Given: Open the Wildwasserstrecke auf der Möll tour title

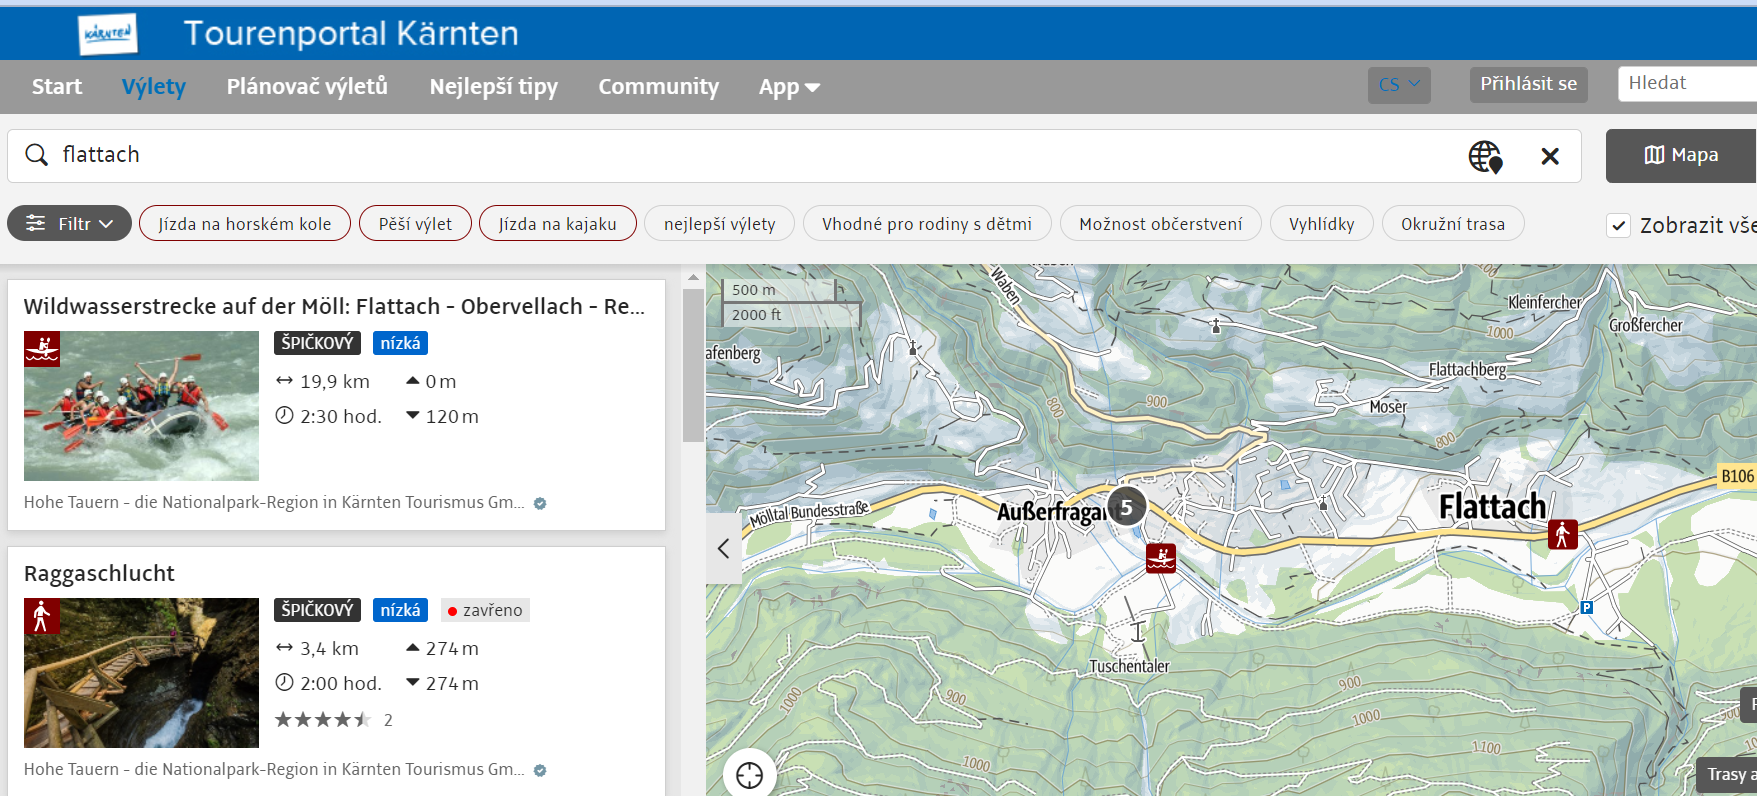Looking at the screenshot, I should [x=334, y=306].
